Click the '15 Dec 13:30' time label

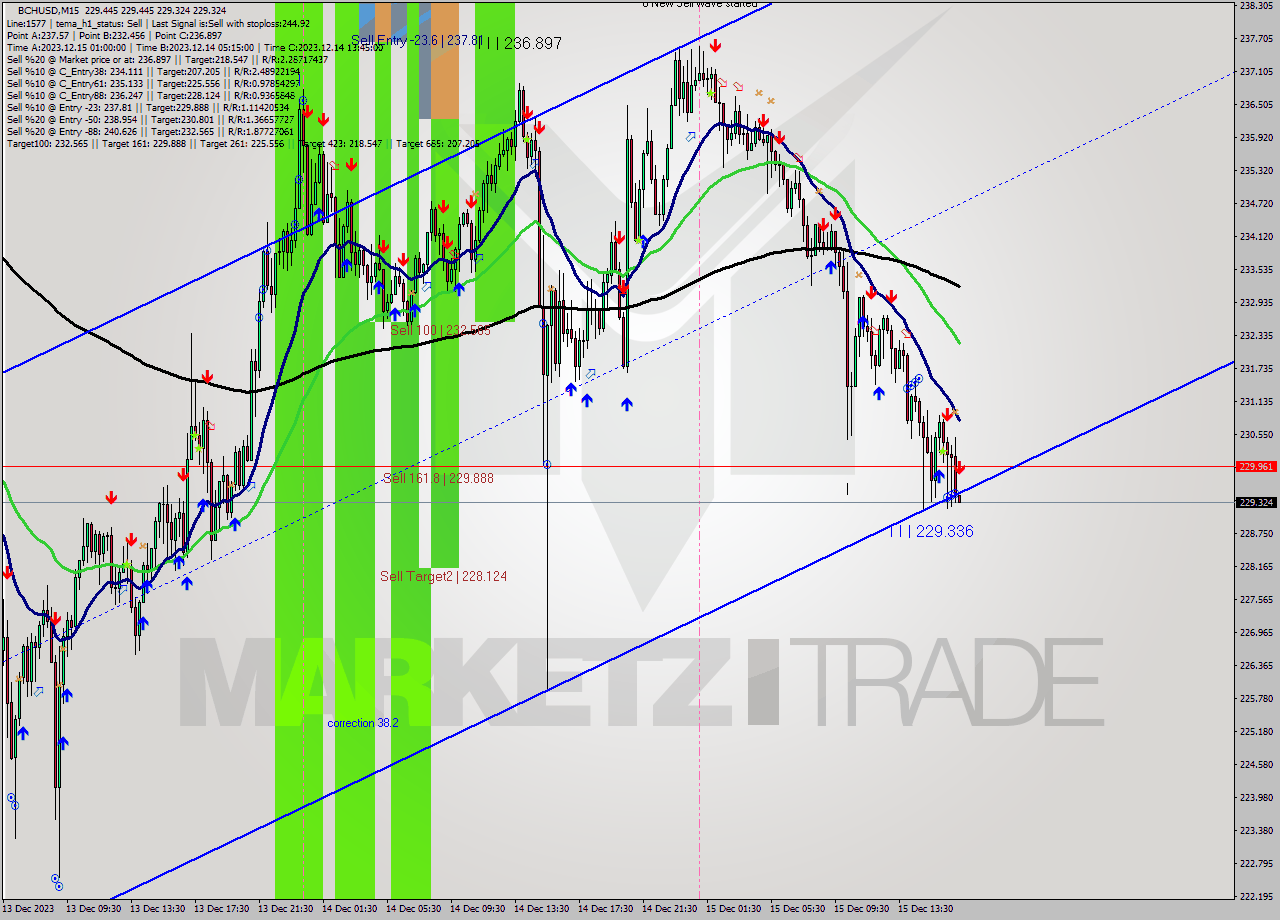coord(924,909)
